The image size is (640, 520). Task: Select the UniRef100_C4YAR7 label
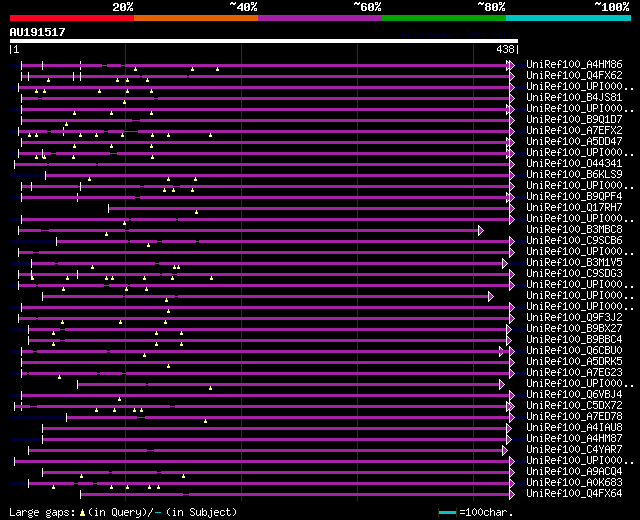point(574,450)
